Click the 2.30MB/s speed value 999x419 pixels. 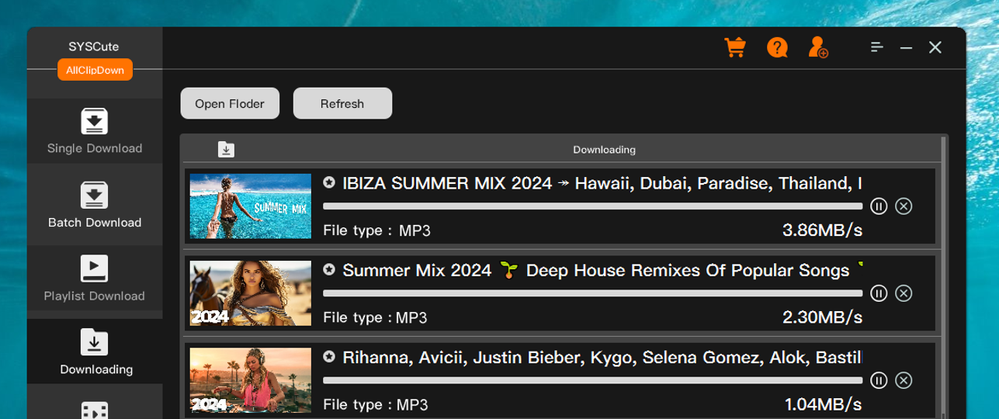click(x=822, y=317)
